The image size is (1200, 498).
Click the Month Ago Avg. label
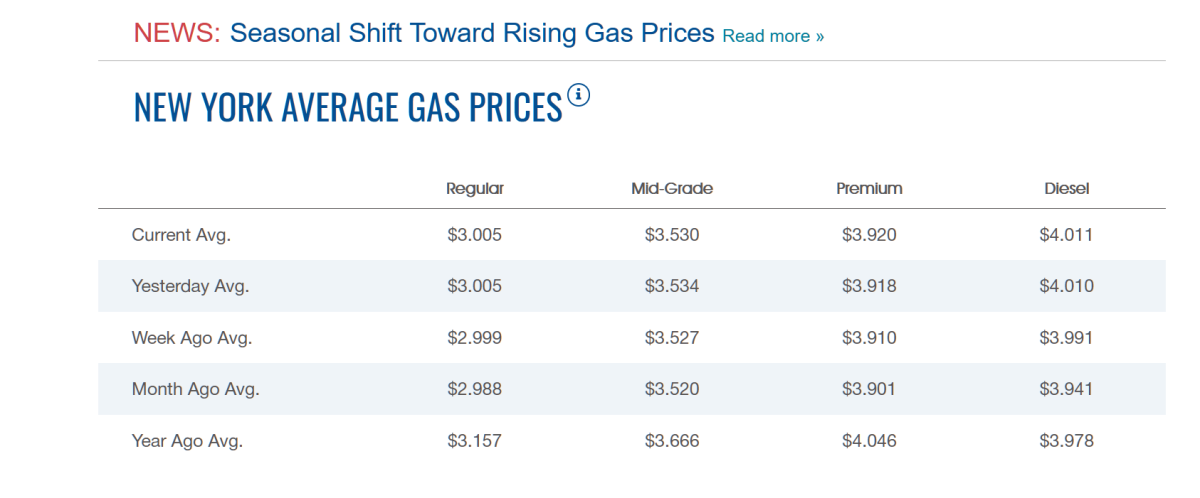[x=195, y=389]
